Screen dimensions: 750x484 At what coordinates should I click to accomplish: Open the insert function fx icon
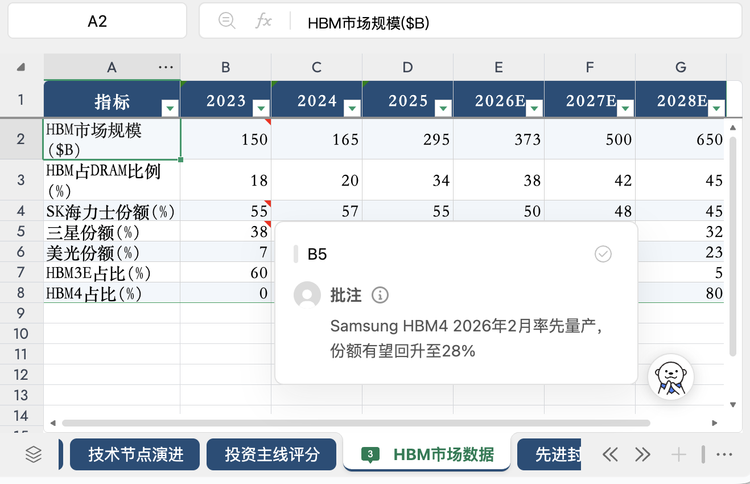(x=263, y=21)
